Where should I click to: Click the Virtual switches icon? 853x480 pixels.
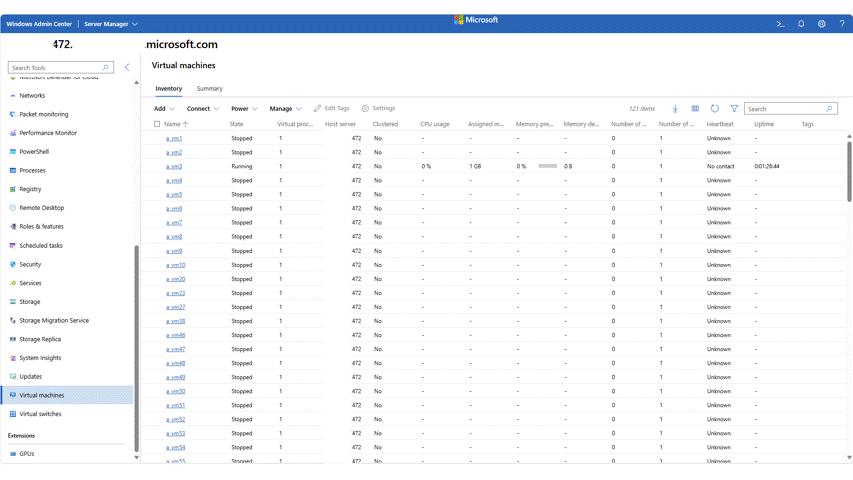click(13, 414)
